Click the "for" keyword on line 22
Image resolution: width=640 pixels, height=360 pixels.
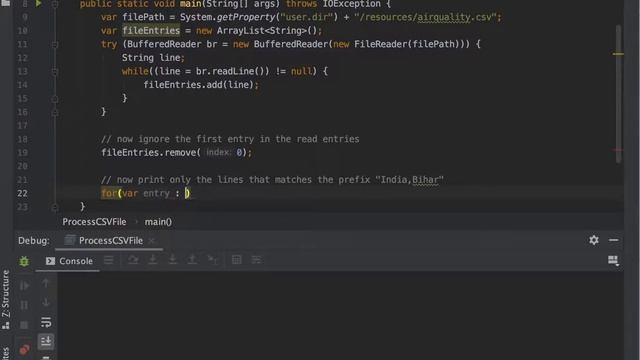[x=109, y=193]
